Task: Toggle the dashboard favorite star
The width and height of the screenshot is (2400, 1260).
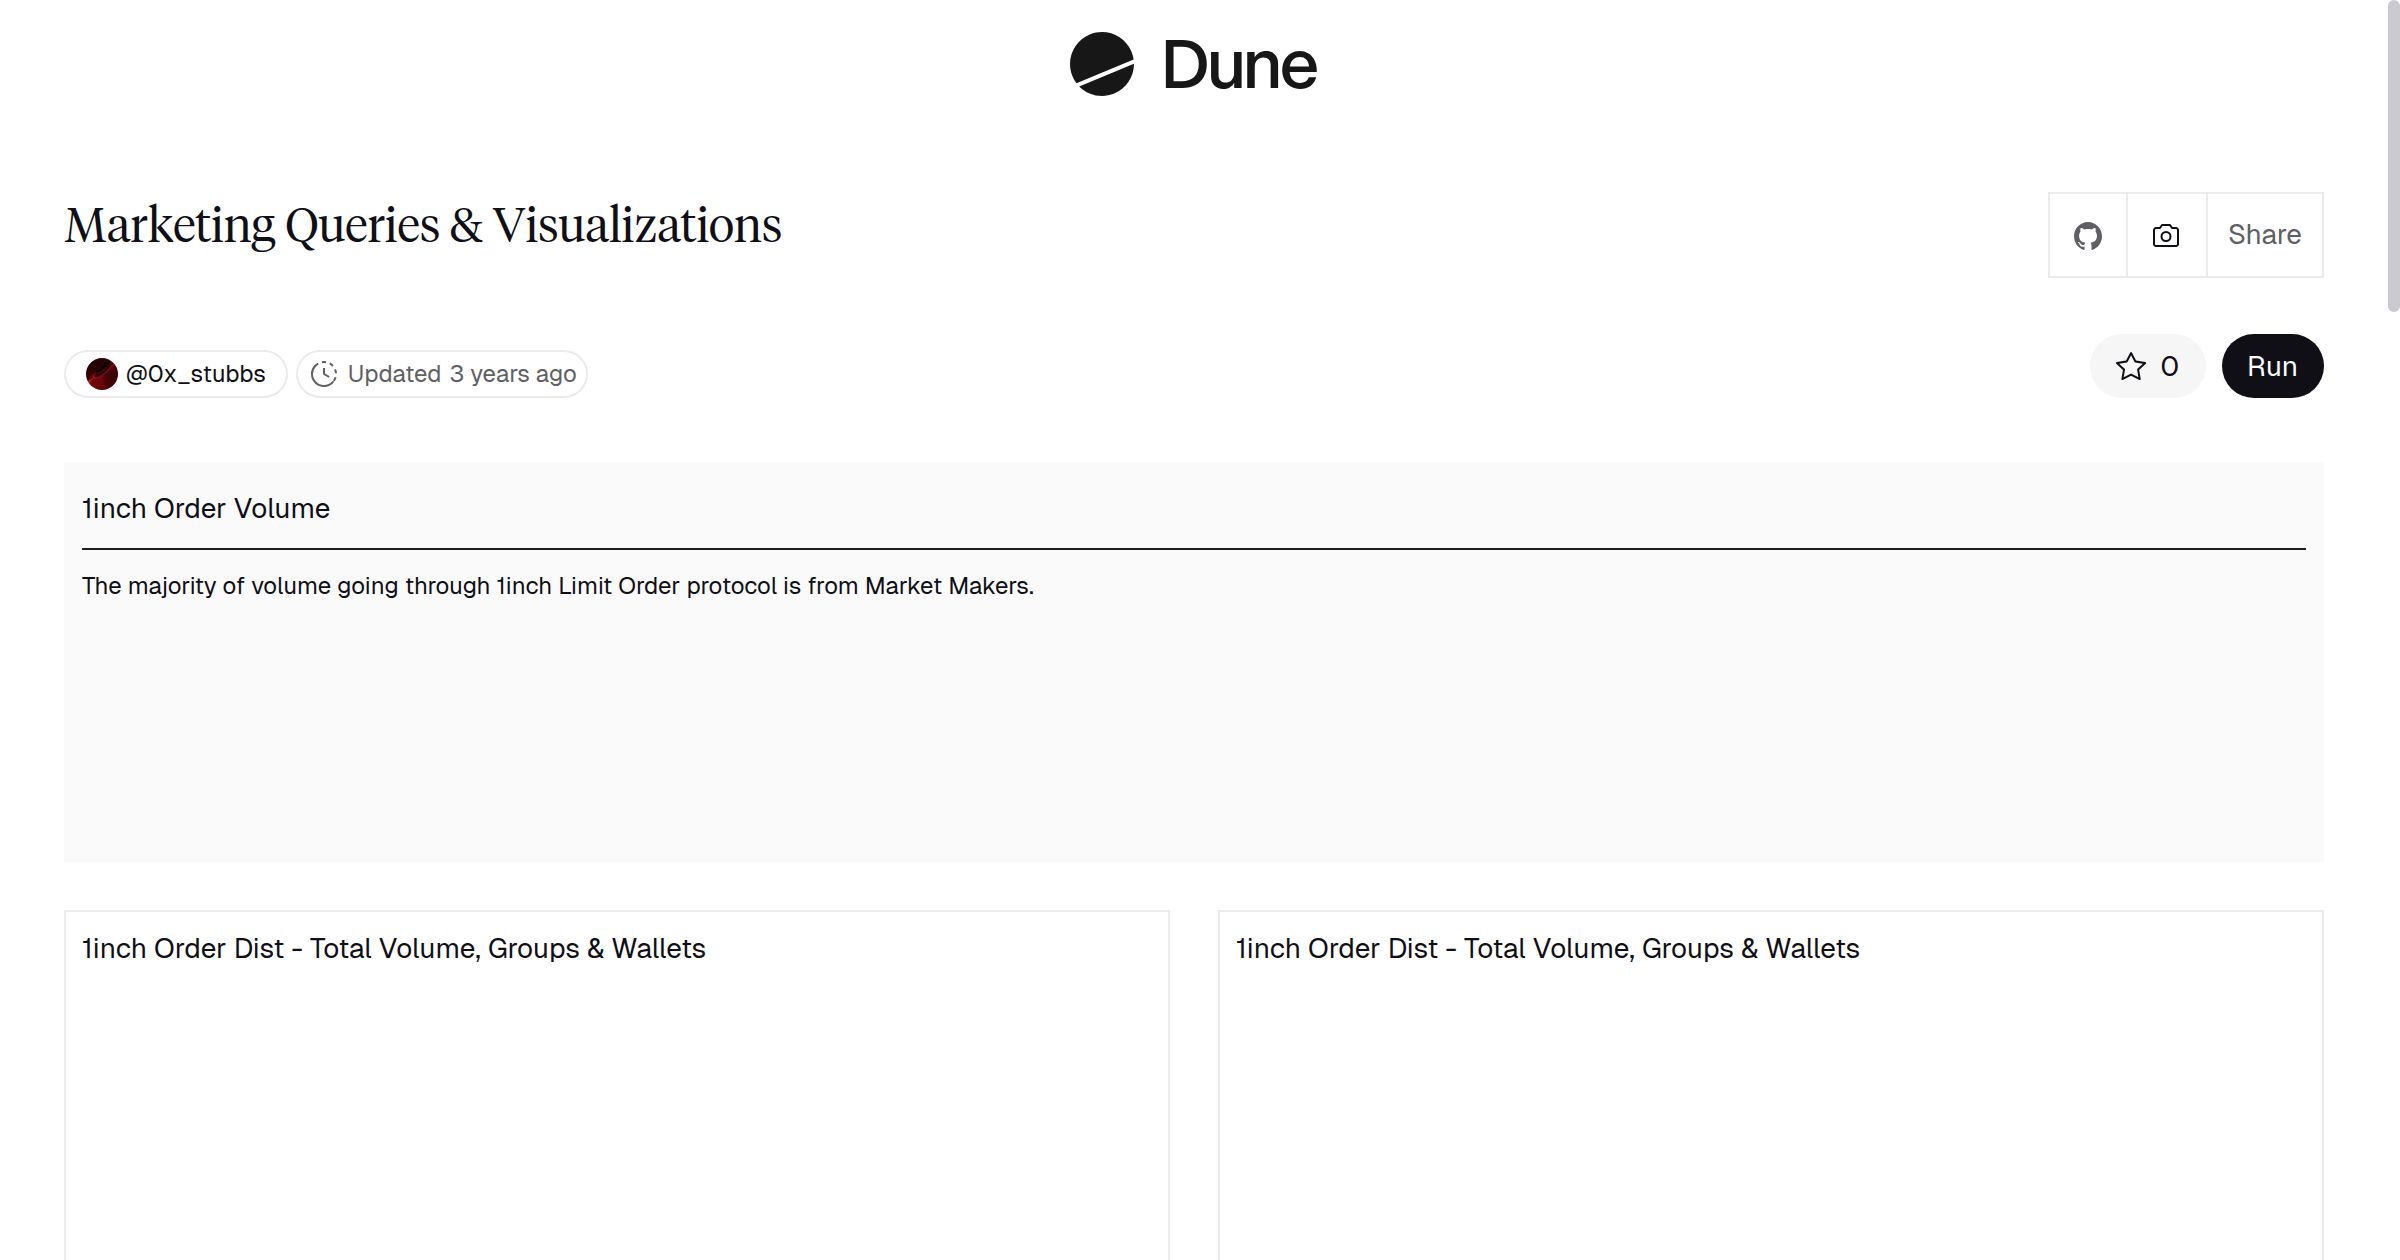Action: click(2132, 366)
